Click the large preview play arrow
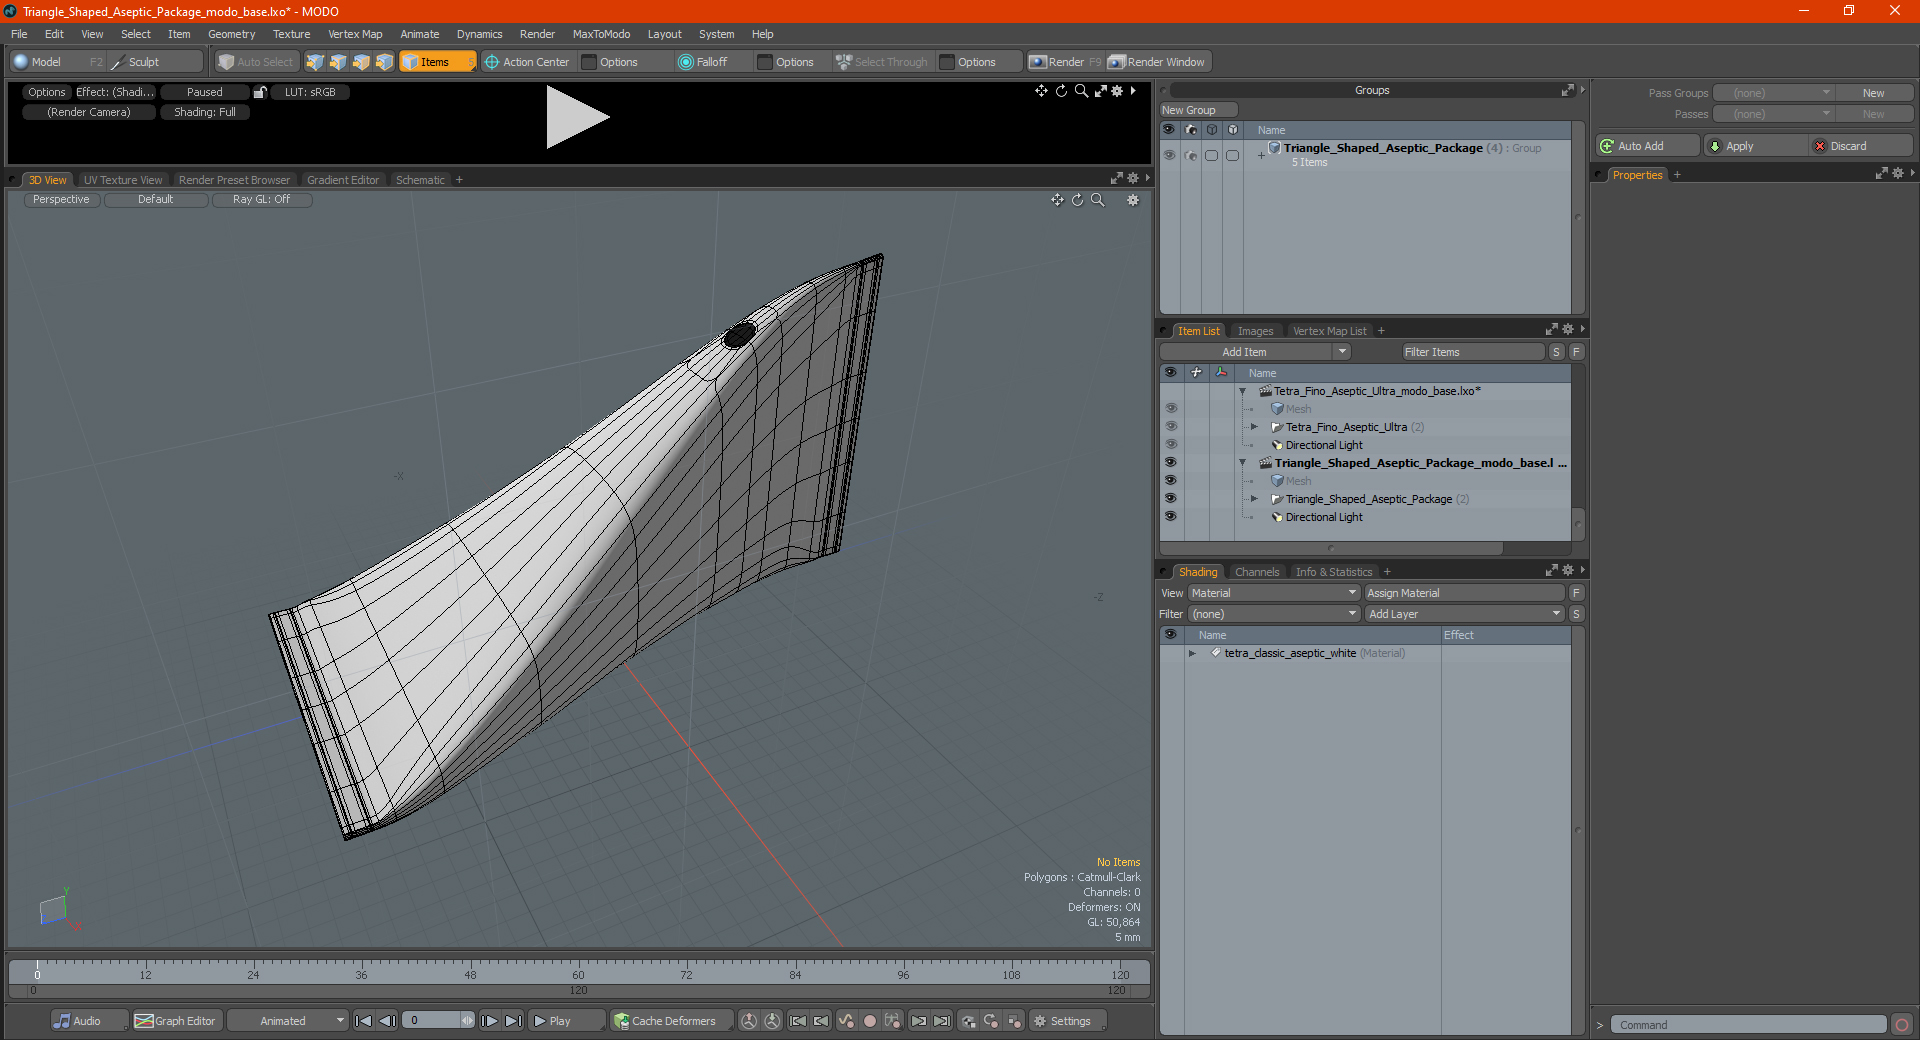 [x=577, y=117]
